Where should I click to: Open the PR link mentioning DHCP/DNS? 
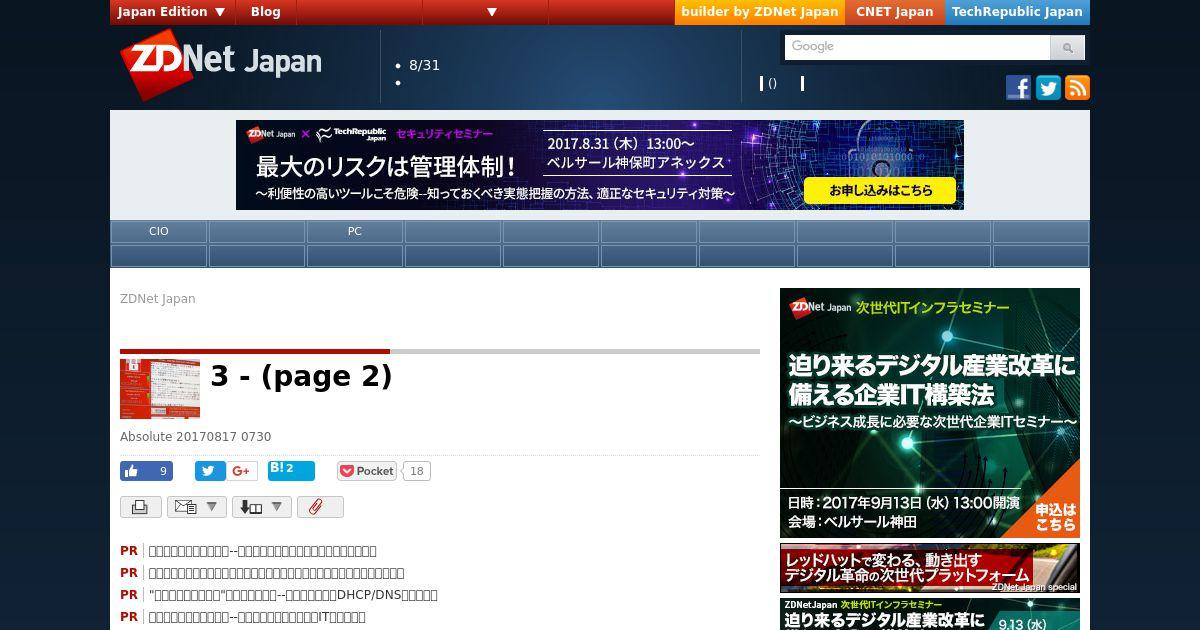tap(293, 595)
